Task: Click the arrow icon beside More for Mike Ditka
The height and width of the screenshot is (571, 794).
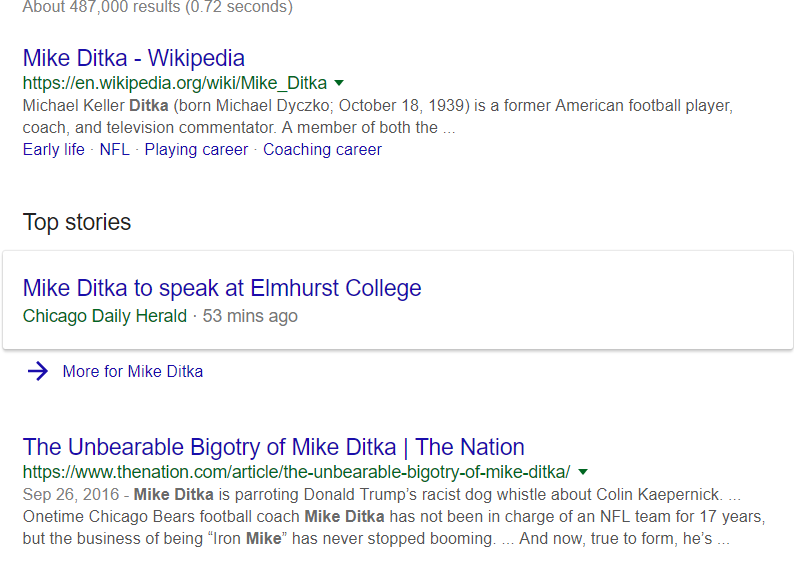Action: pos(37,372)
